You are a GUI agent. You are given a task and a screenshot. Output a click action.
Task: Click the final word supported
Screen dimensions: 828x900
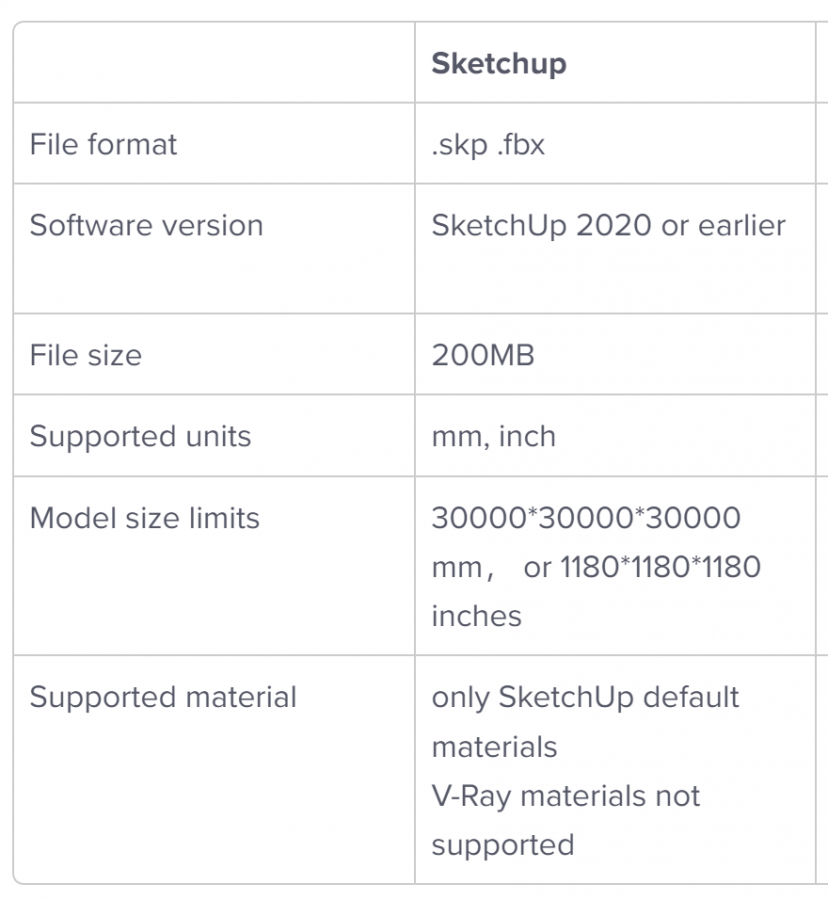503,846
